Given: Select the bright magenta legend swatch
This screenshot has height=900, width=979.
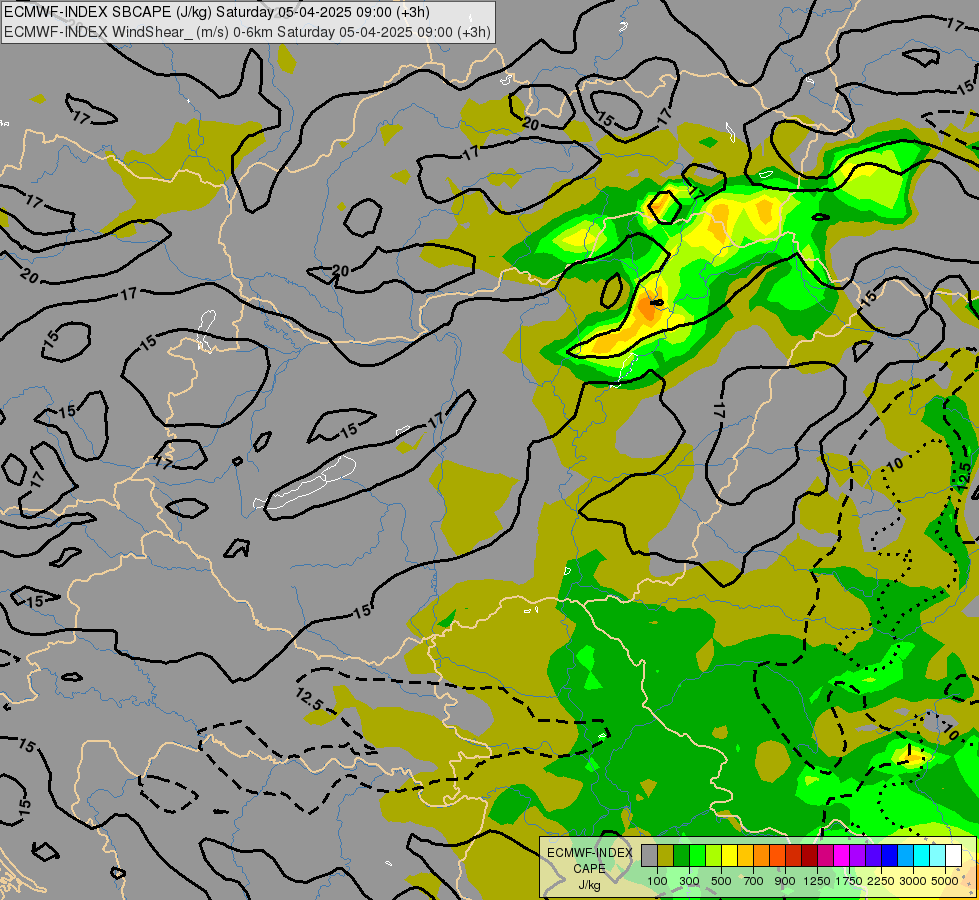Looking at the screenshot, I should [841, 855].
